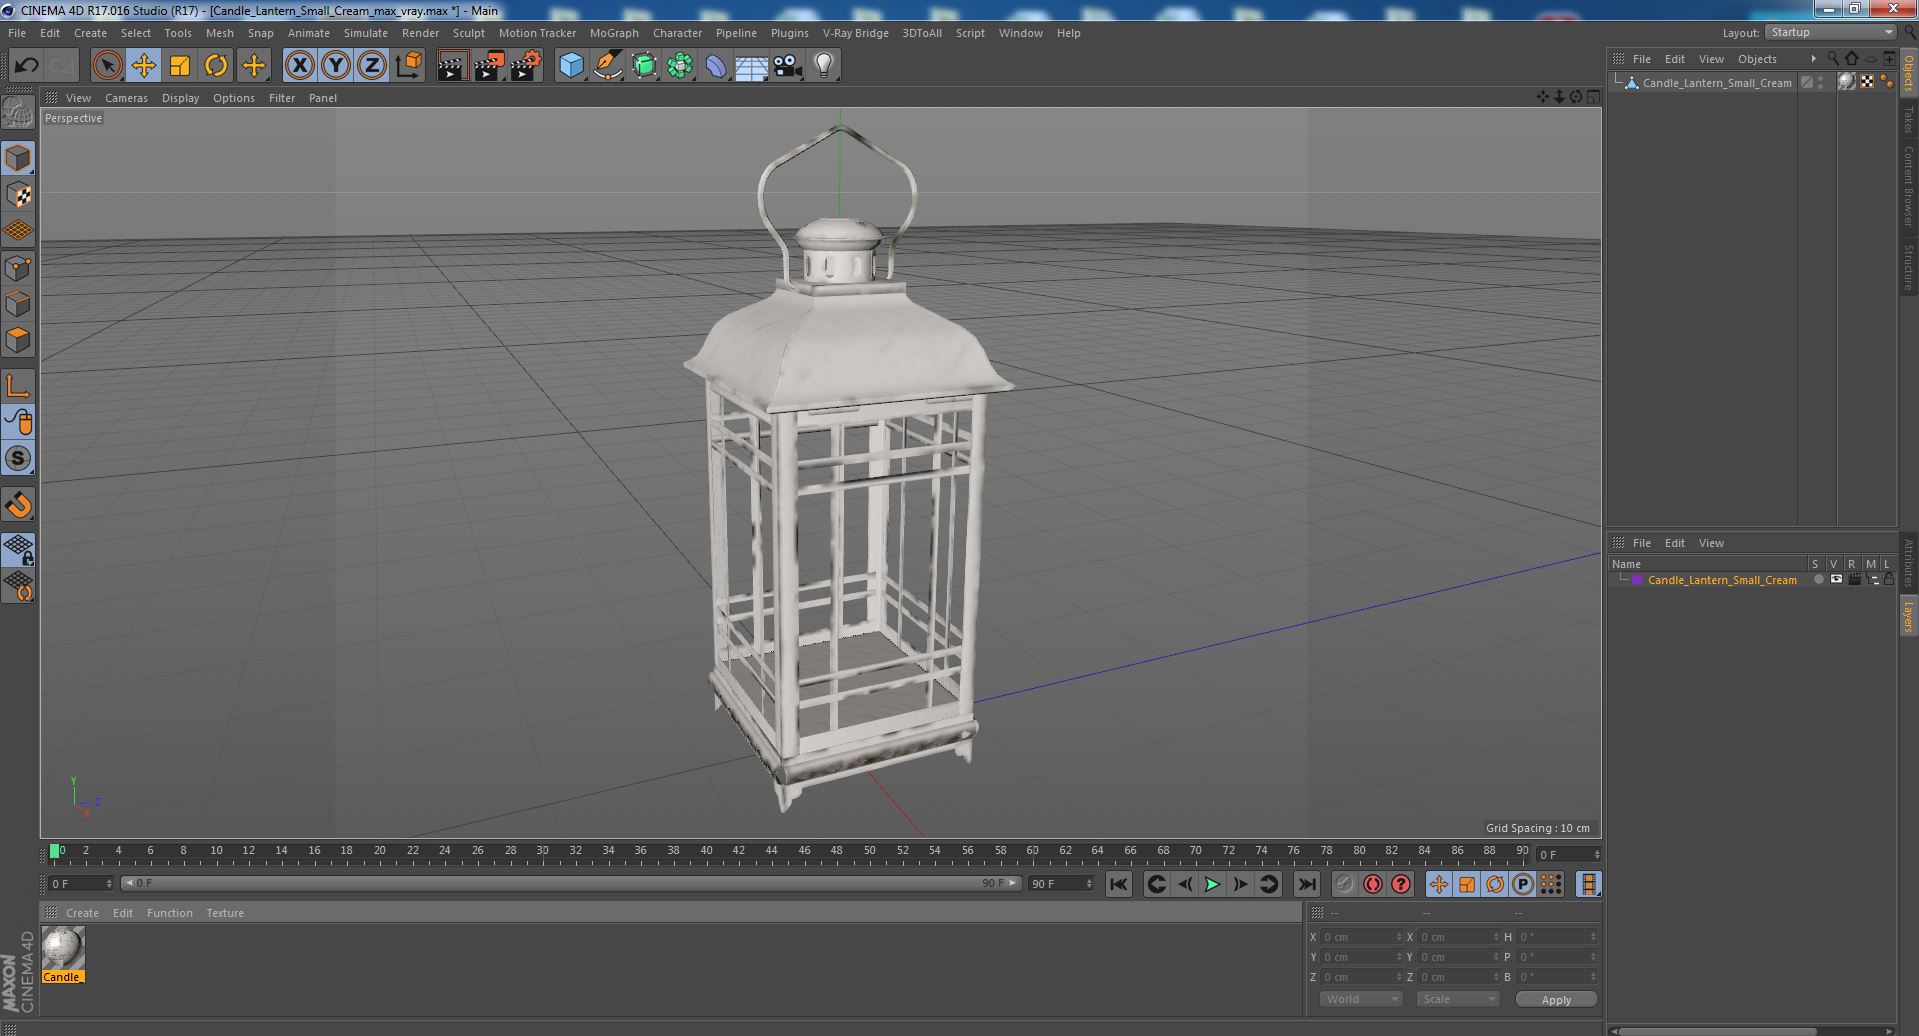Open the Content Browser side tab
Viewport: 1919px width, 1036px height.
[1909, 186]
